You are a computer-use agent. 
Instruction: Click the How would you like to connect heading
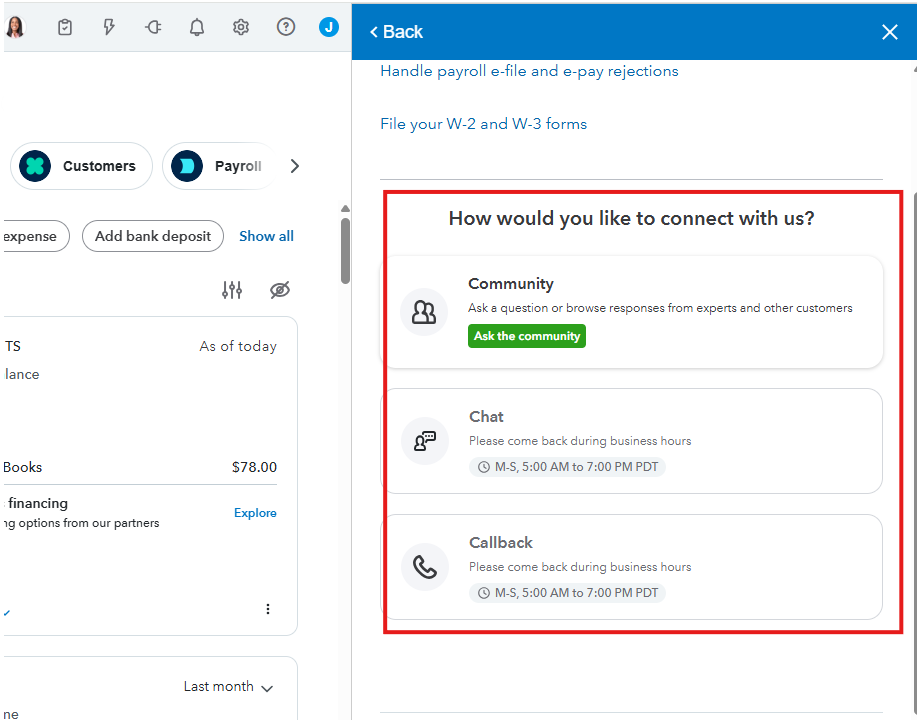(631, 218)
